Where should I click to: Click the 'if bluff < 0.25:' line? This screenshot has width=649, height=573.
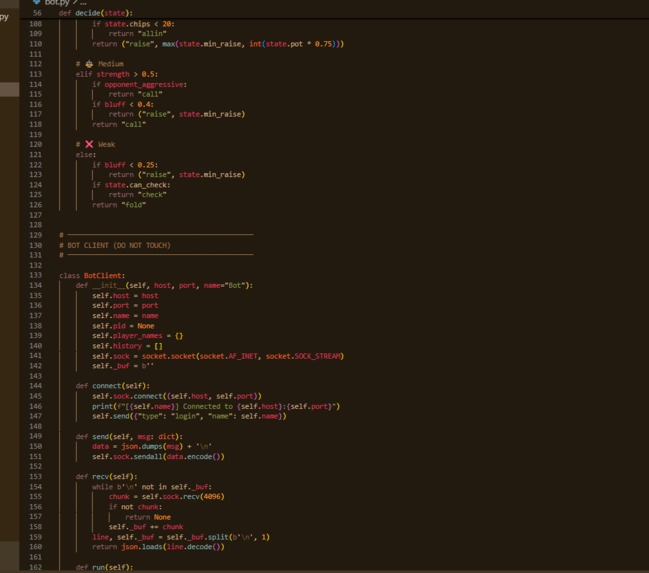click(125, 165)
